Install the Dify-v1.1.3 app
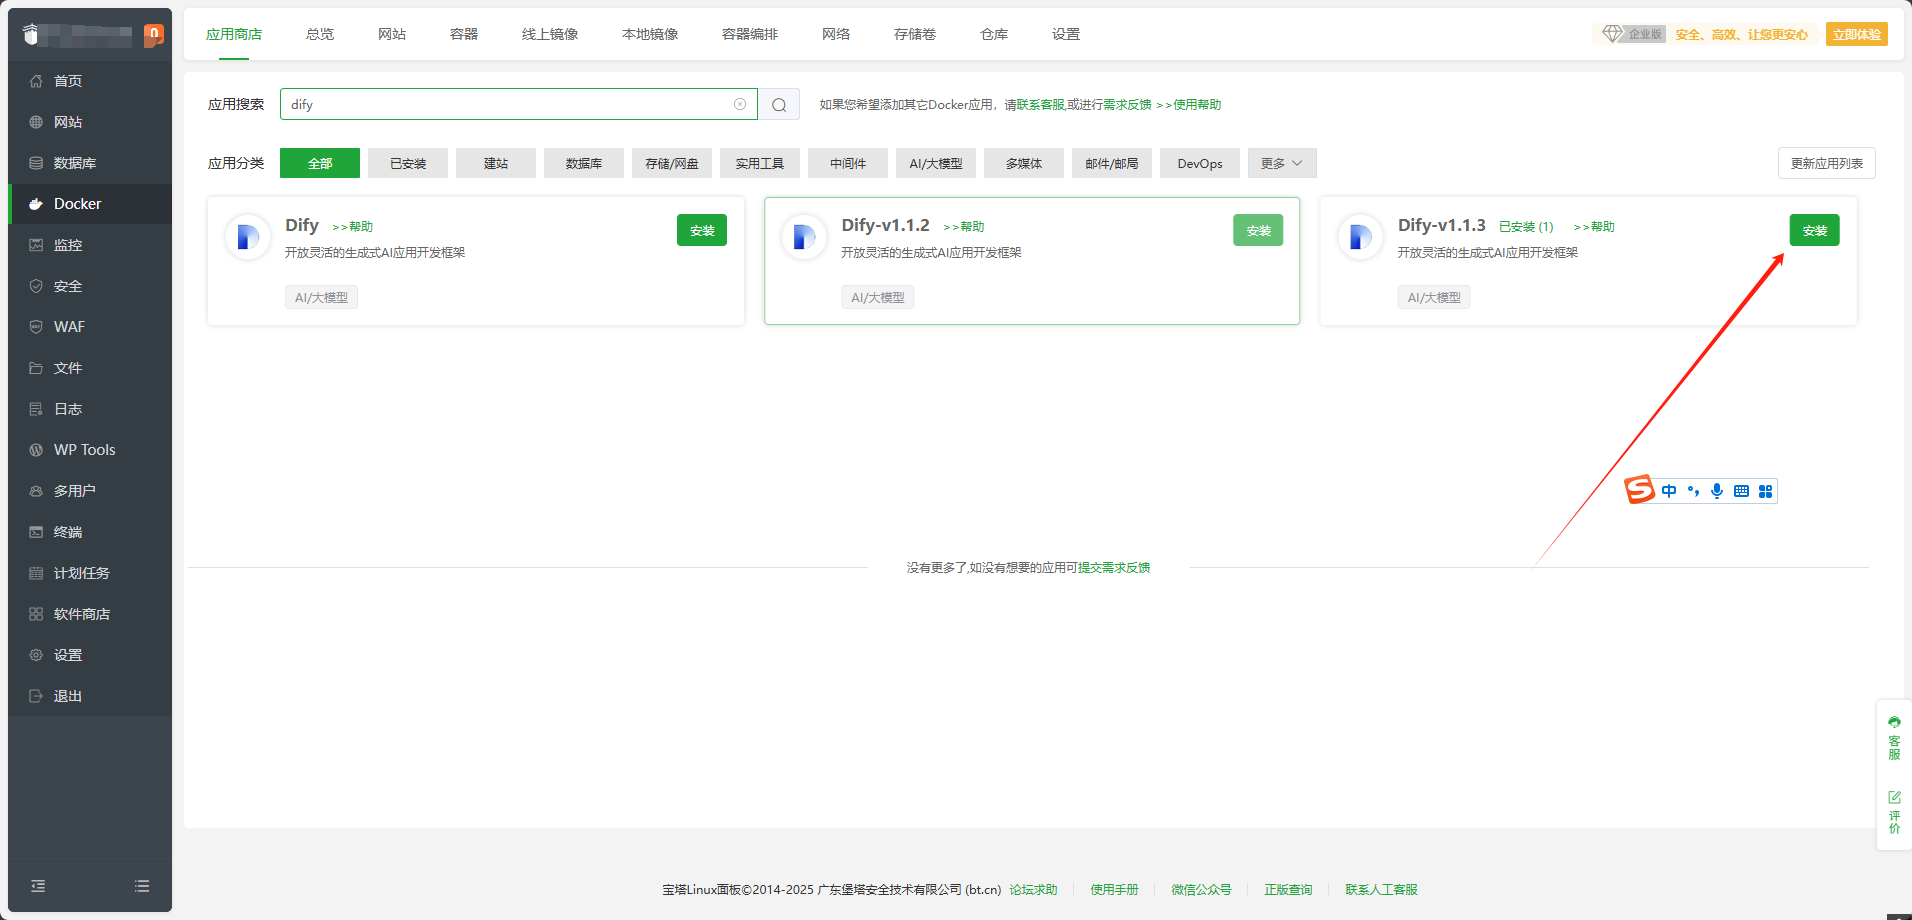1912x920 pixels. 1815,230
